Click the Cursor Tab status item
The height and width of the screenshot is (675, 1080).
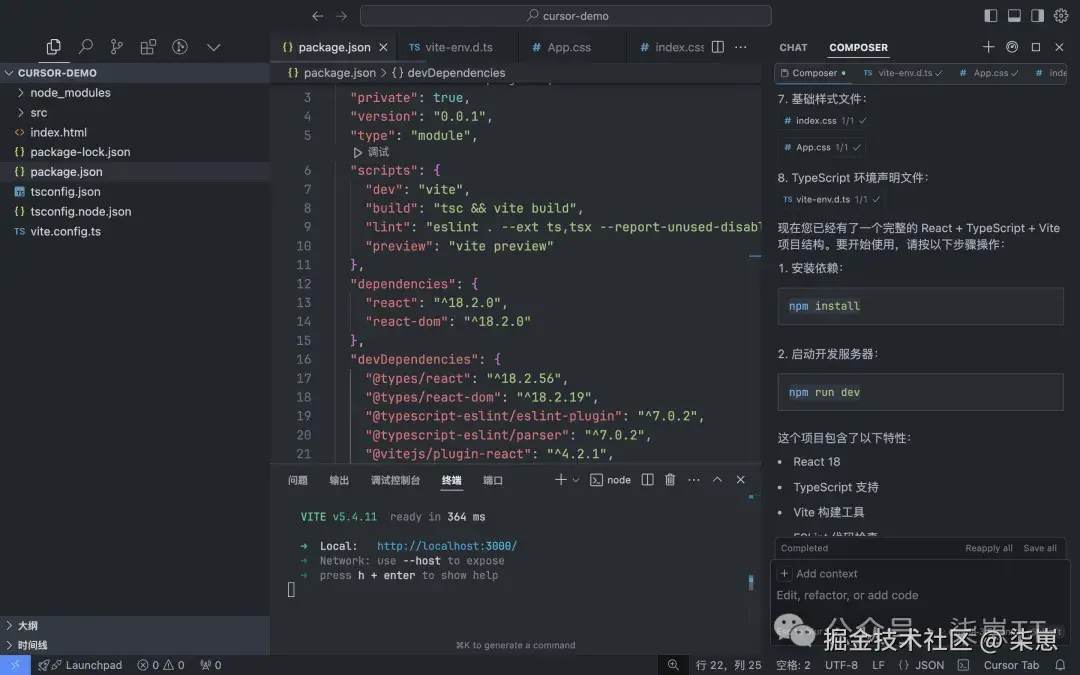pyautogui.click(x=1011, y=665)
